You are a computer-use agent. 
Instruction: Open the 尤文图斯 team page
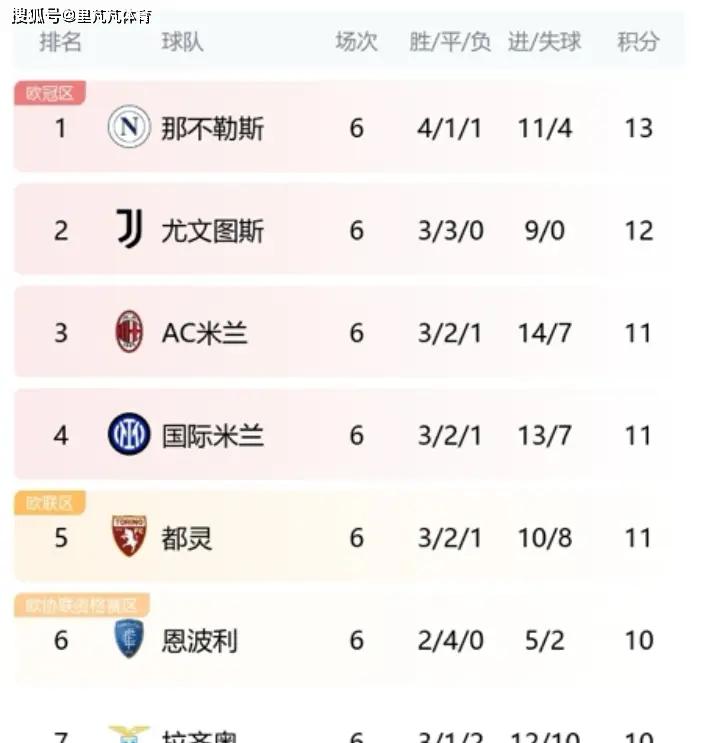pyautogui.click(x=212, y=231)
